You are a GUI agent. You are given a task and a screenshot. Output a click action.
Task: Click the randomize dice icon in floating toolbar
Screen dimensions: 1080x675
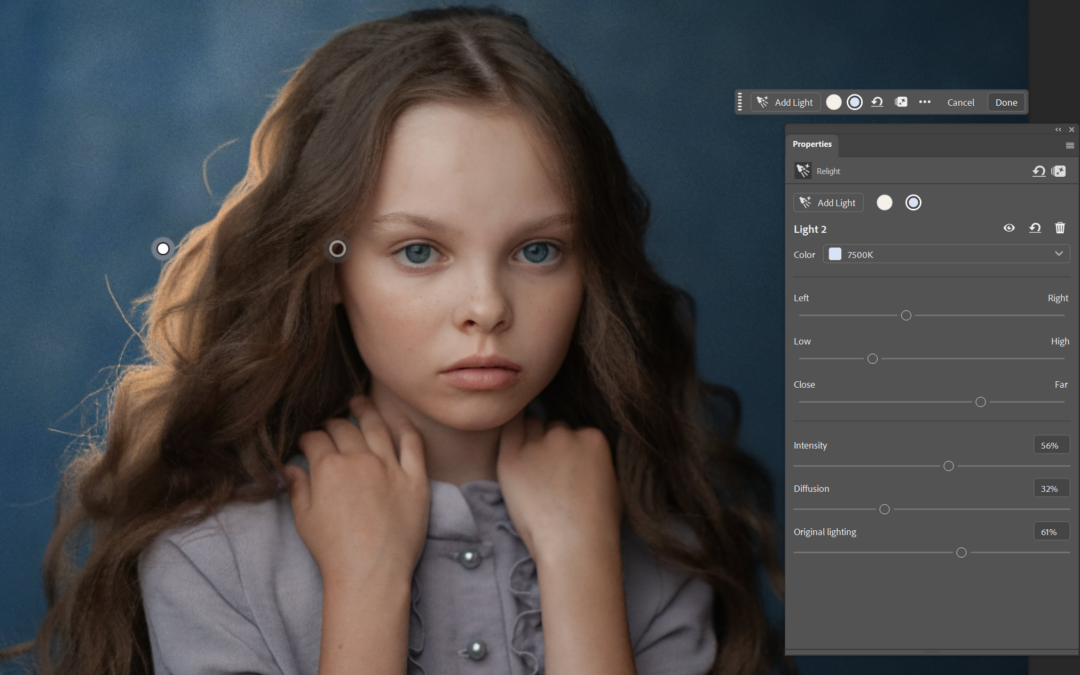pos(901,102)
